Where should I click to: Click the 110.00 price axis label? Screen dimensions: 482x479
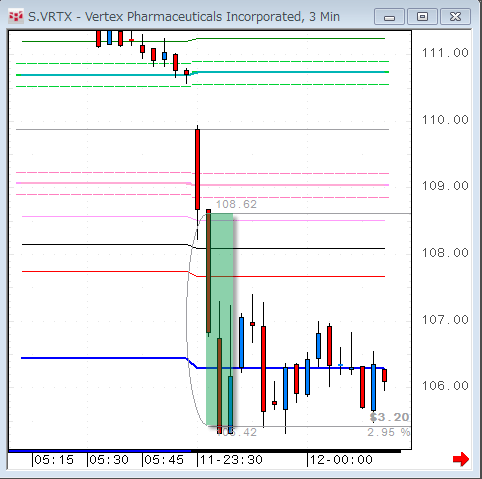pos(445,120)
